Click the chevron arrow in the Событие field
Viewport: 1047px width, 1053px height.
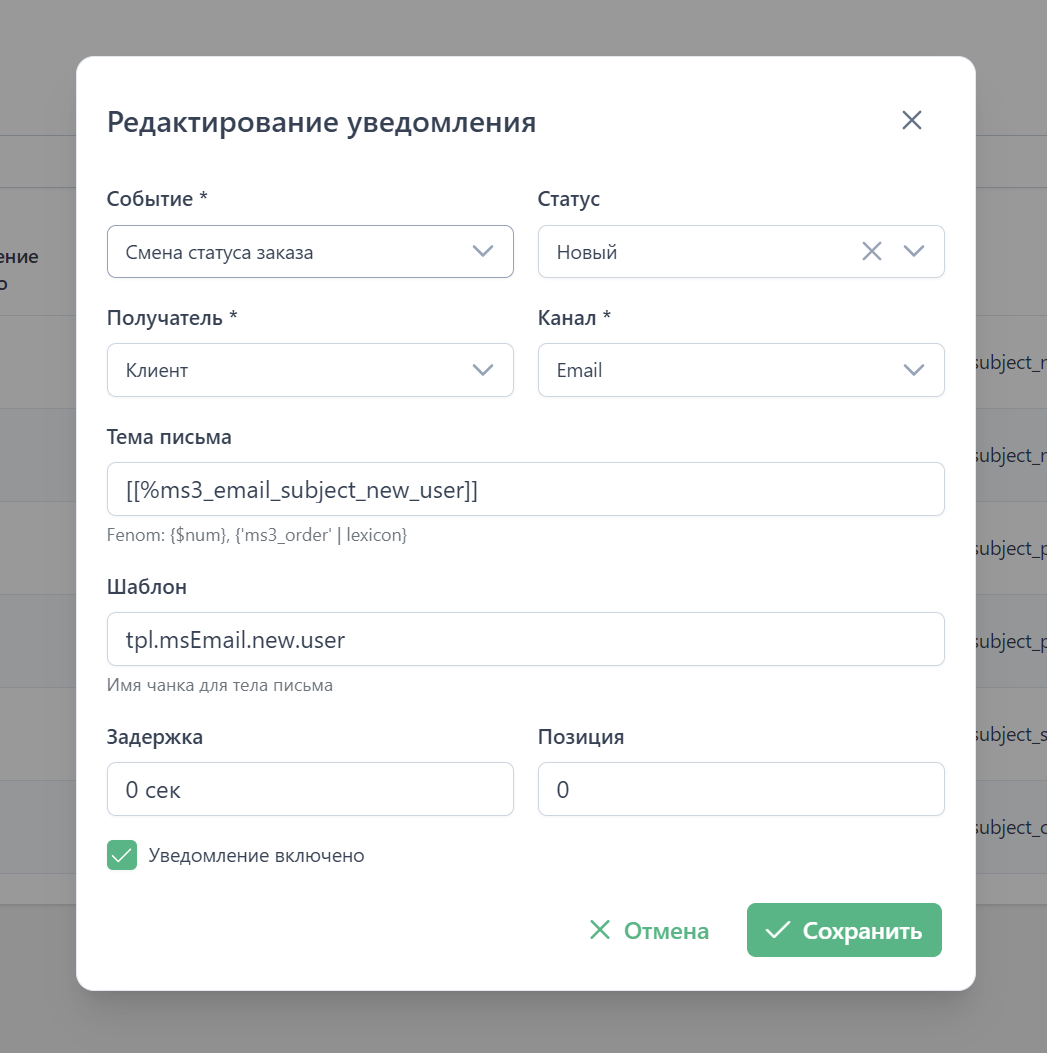point(483,252)
